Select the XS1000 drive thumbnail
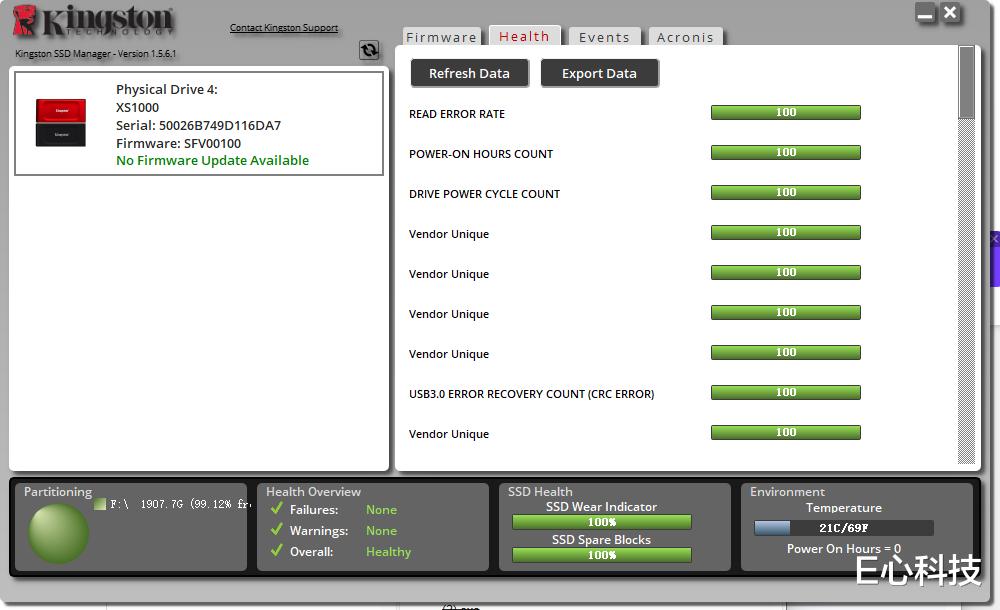 (61, 123)
